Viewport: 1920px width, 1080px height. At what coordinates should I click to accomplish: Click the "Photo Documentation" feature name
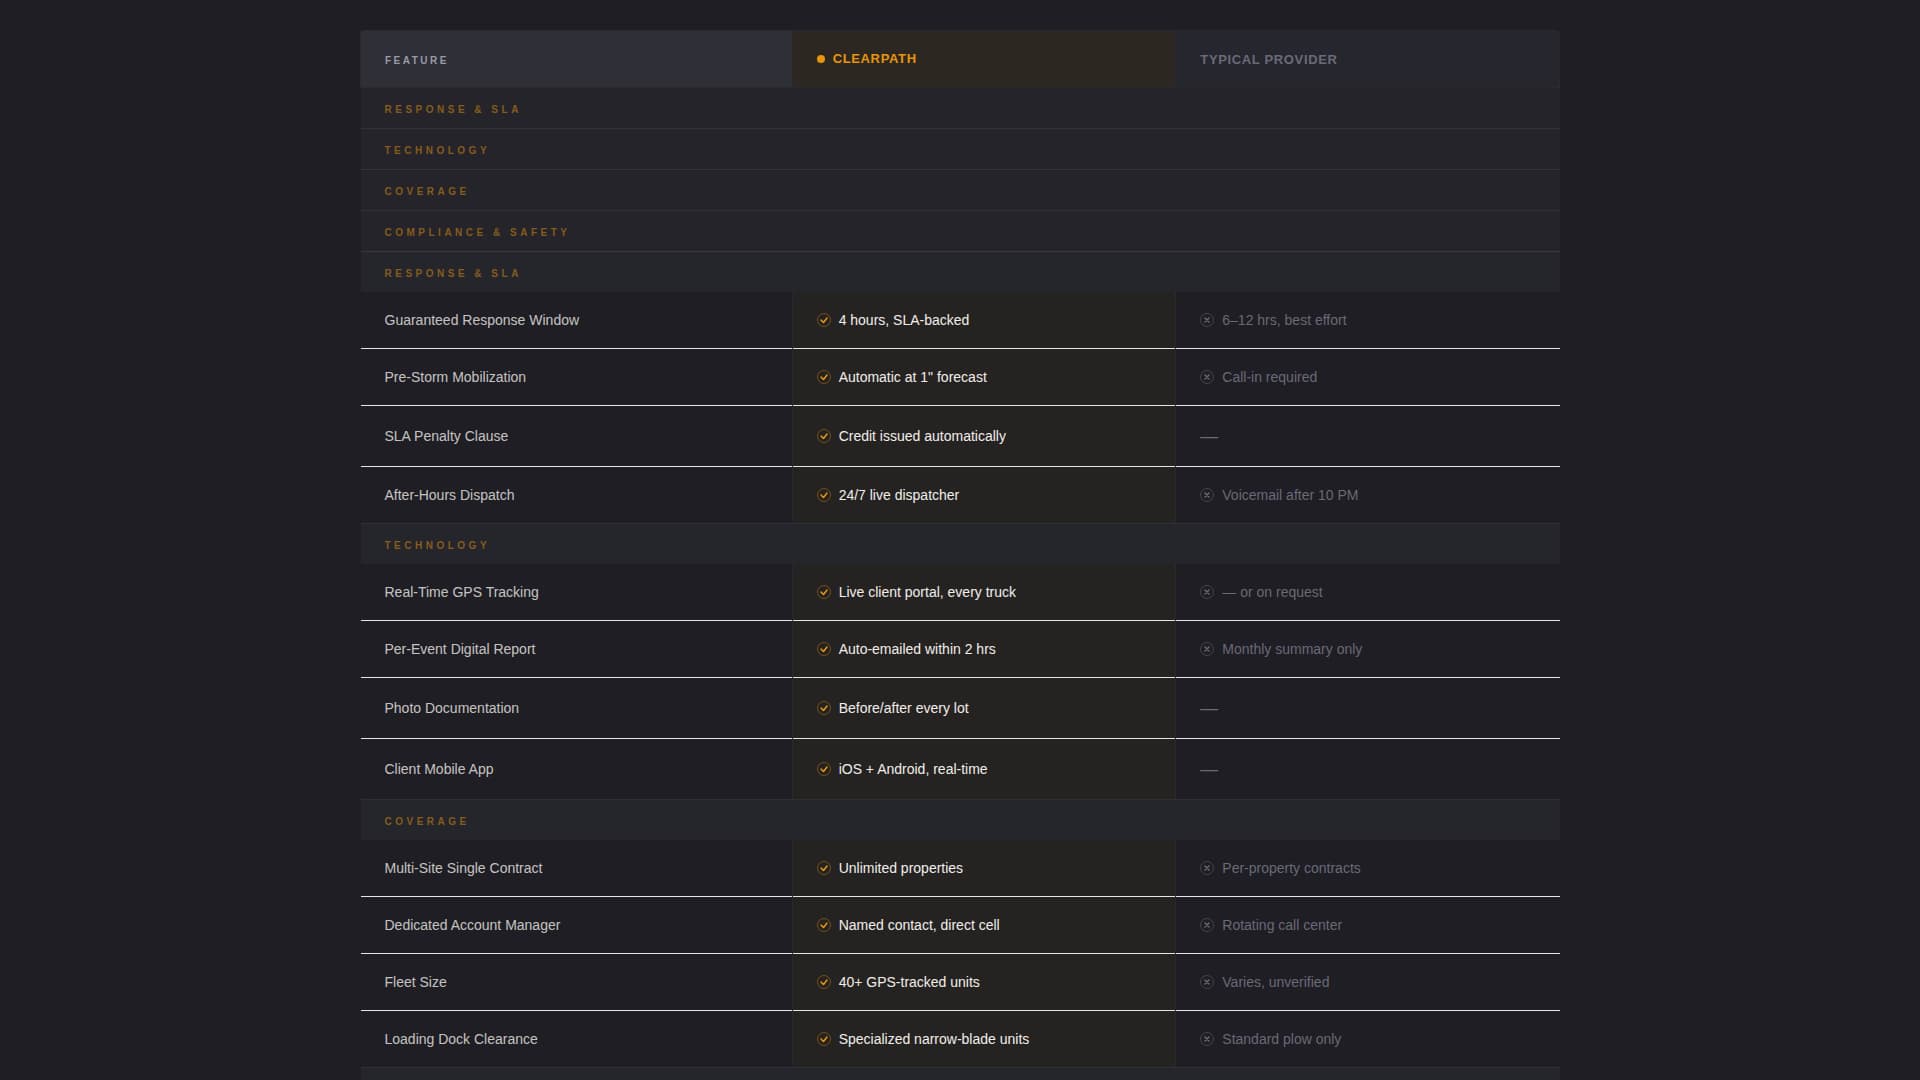tap(452, 708)
